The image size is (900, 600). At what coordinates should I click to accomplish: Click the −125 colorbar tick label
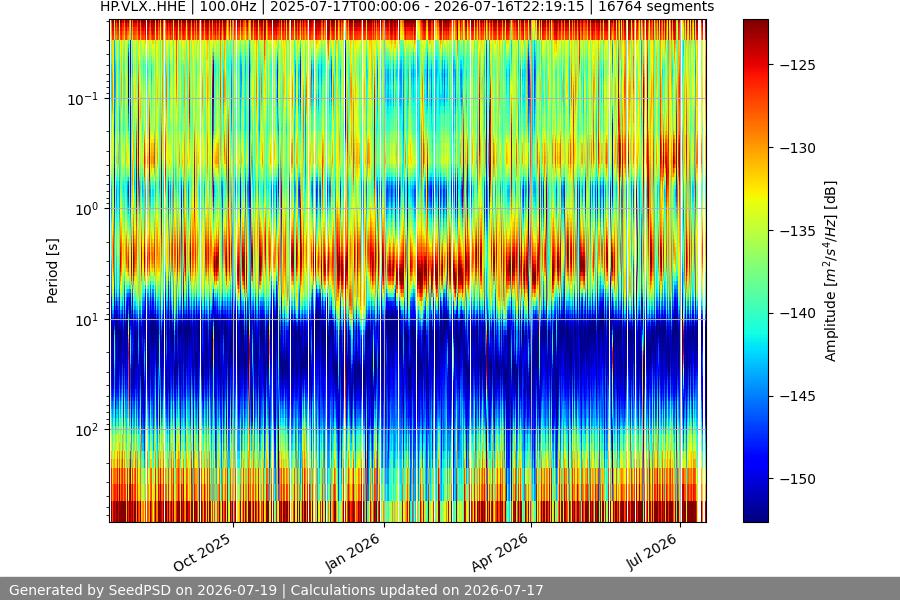pos(798,65)
